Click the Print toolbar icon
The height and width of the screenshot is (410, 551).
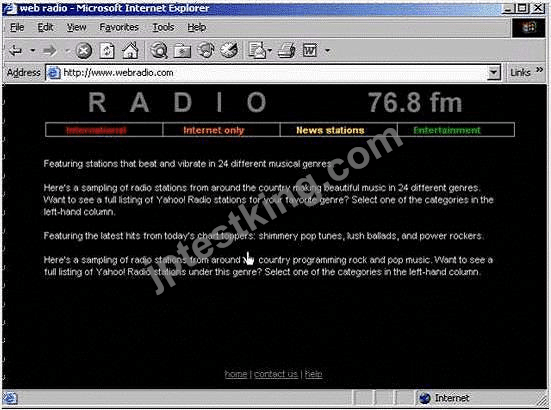point(286,50)
